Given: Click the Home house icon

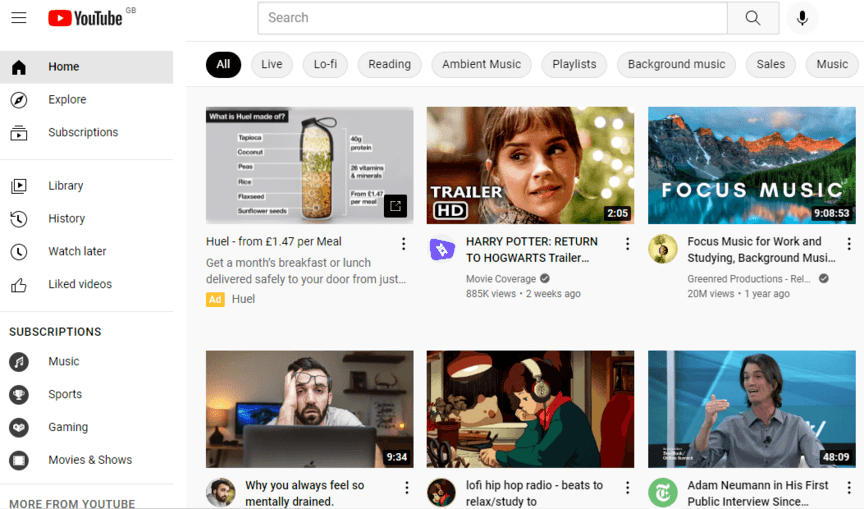Looking at the screenshot, I should tap(19, 67).
